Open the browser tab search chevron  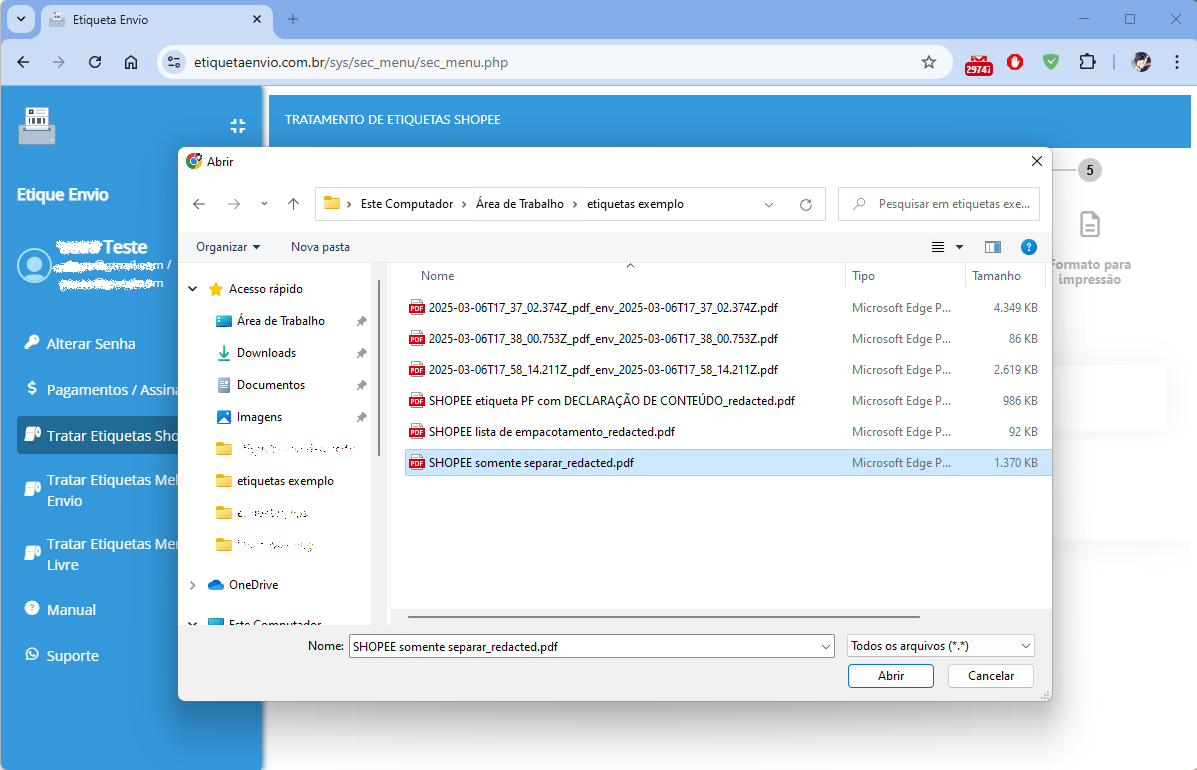21,19
